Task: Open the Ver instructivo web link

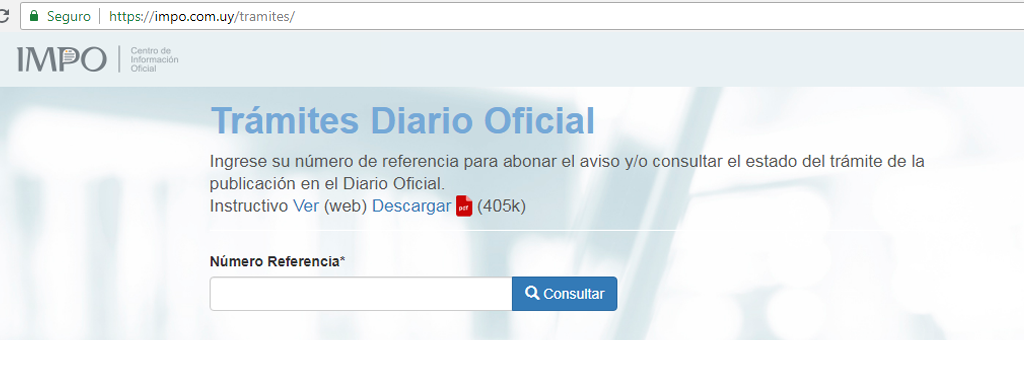Action: [306, 206]
